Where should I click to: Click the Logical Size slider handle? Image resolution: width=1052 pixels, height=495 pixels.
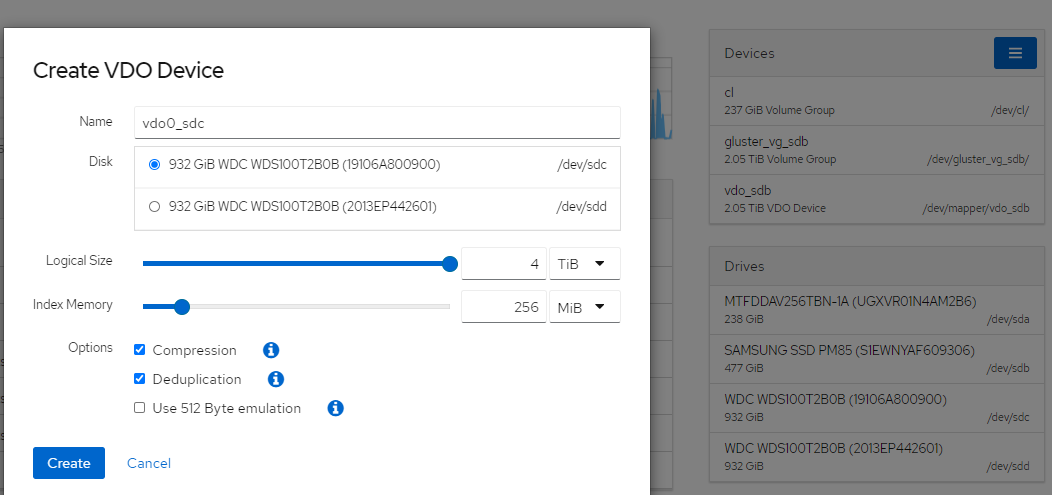tap(450, 264)
